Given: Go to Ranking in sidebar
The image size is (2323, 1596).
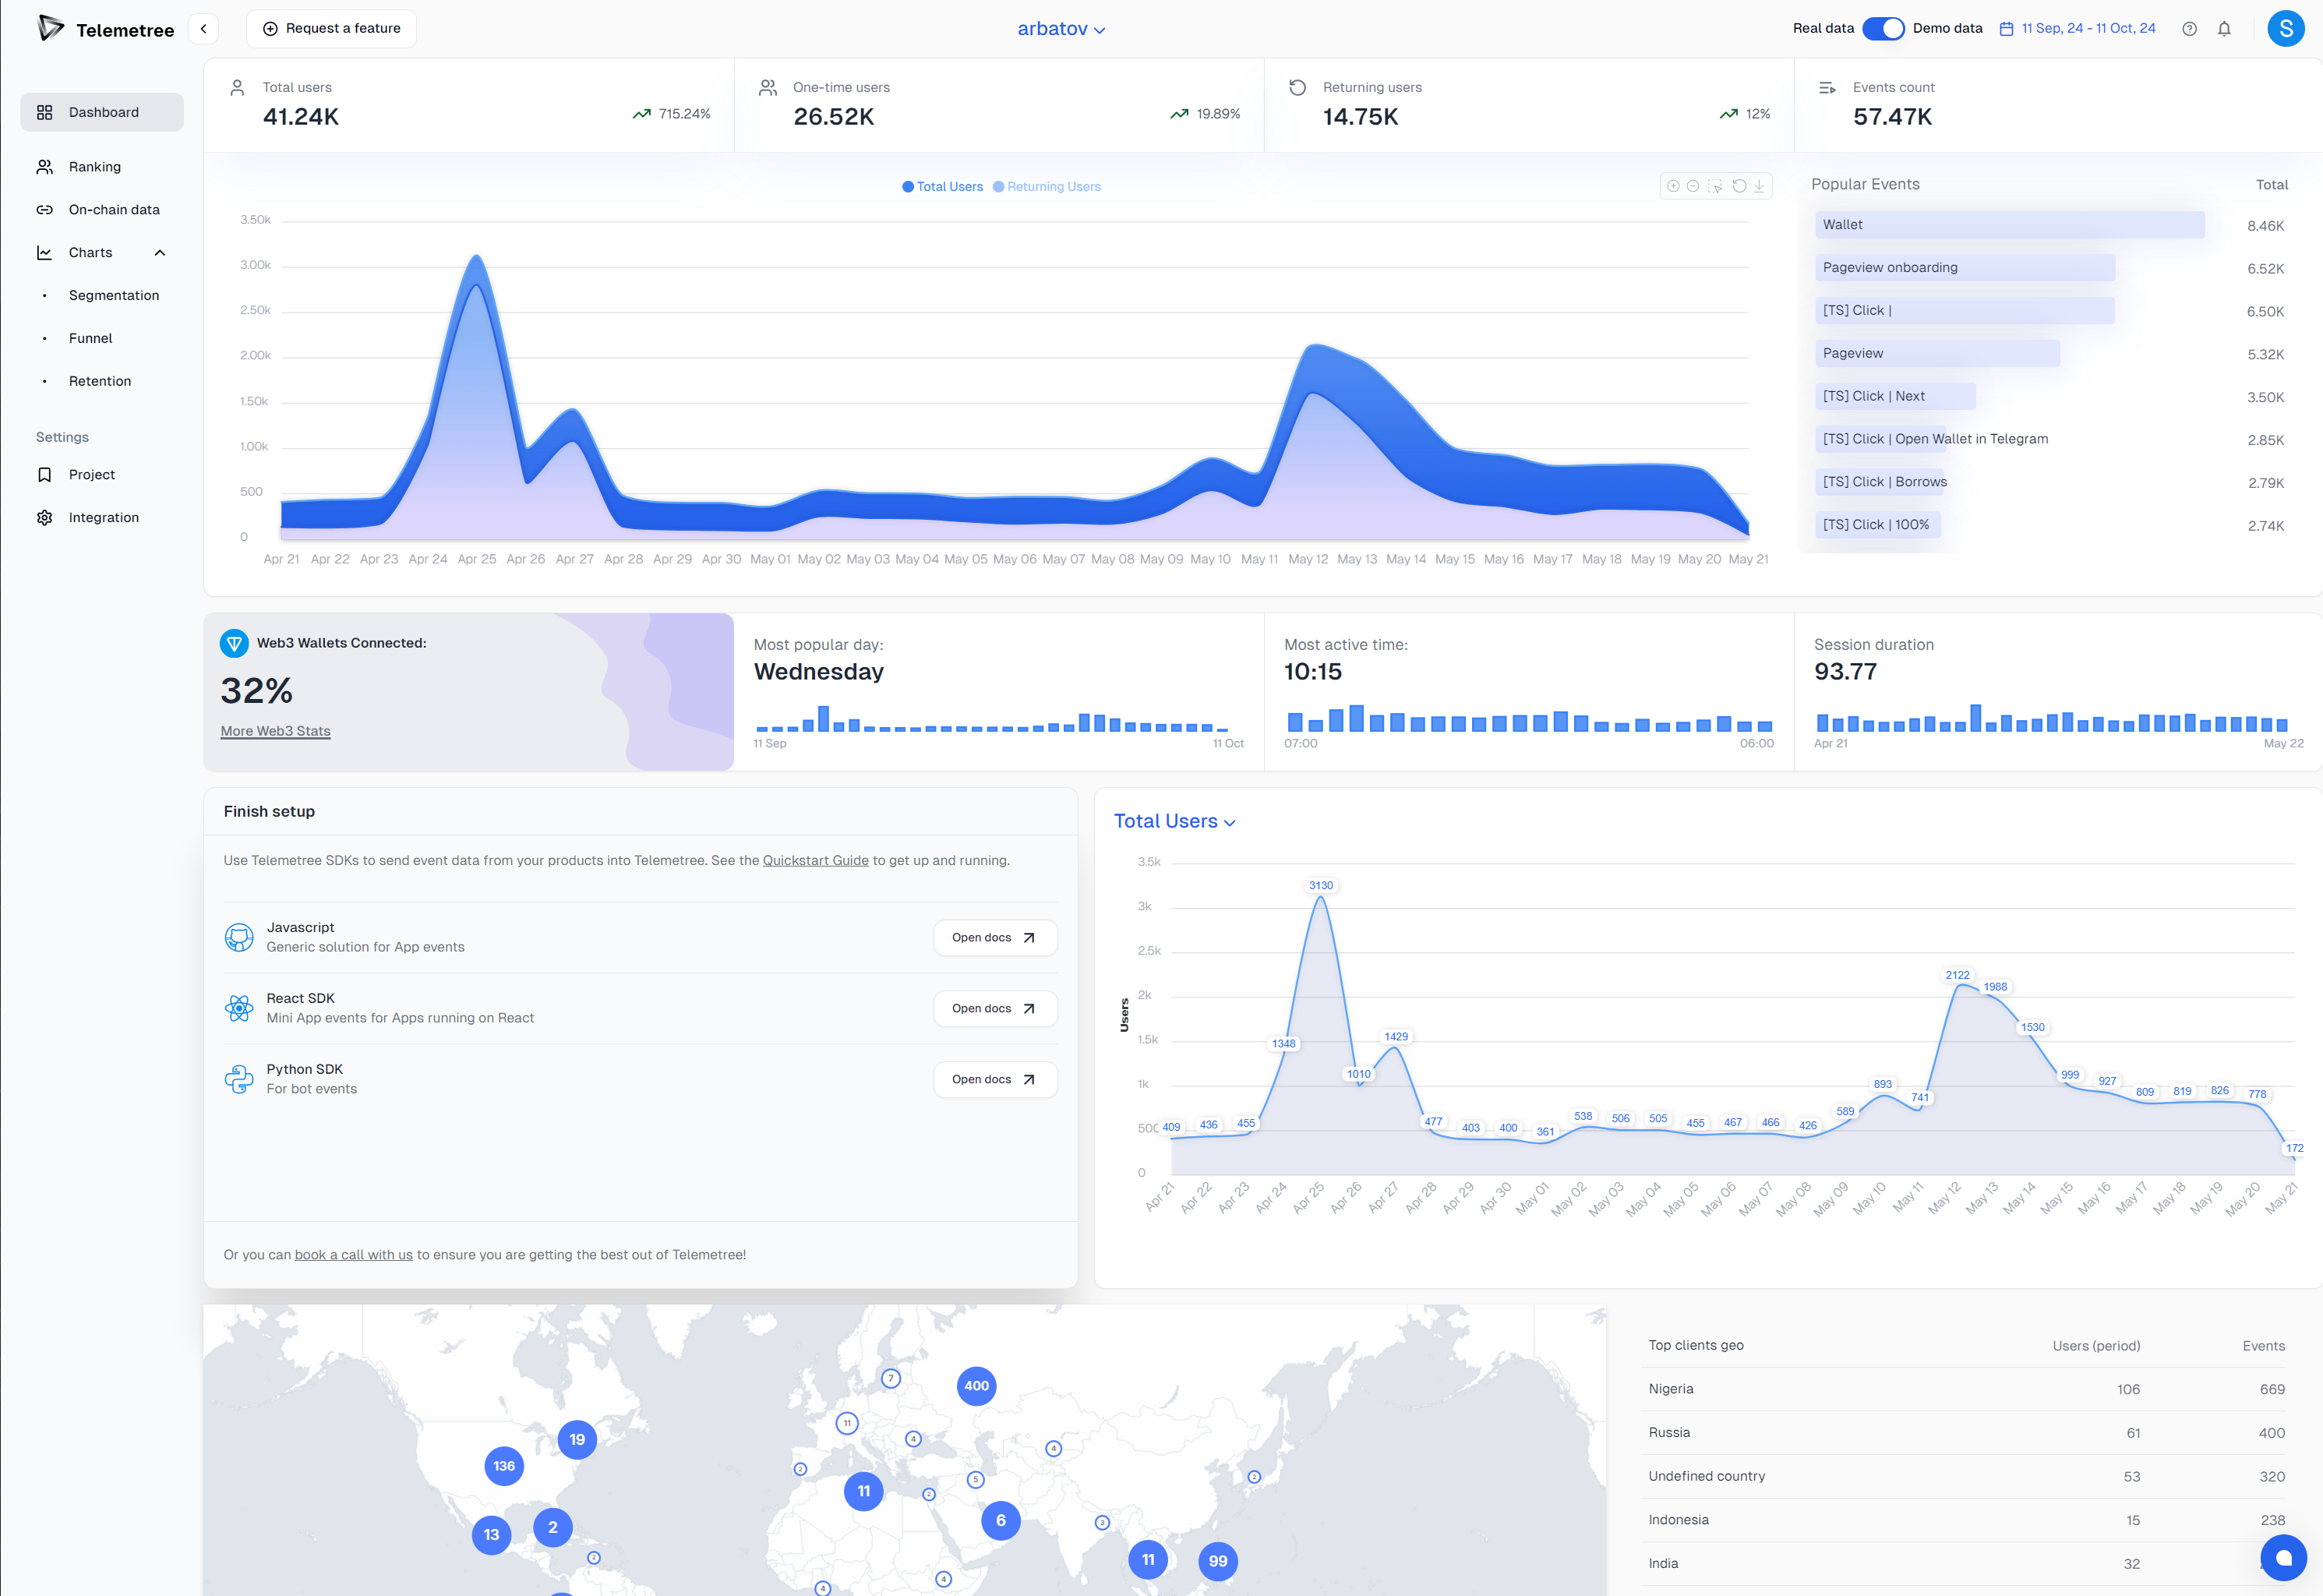Looking at the screenshot, I should click(95, 167).
